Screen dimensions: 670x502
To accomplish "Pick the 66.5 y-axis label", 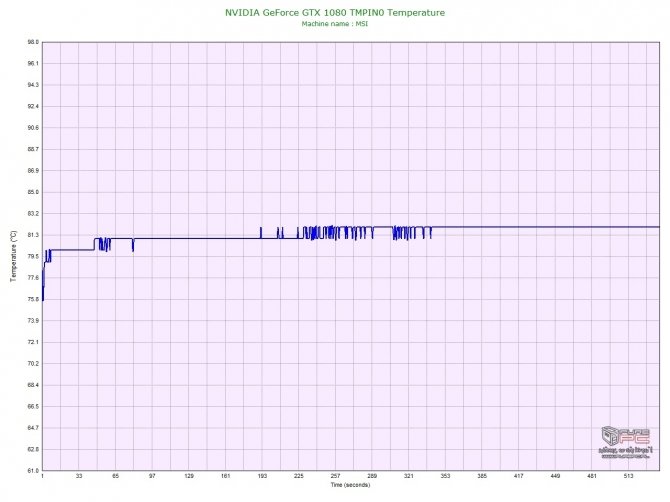I will click(33, 406).
